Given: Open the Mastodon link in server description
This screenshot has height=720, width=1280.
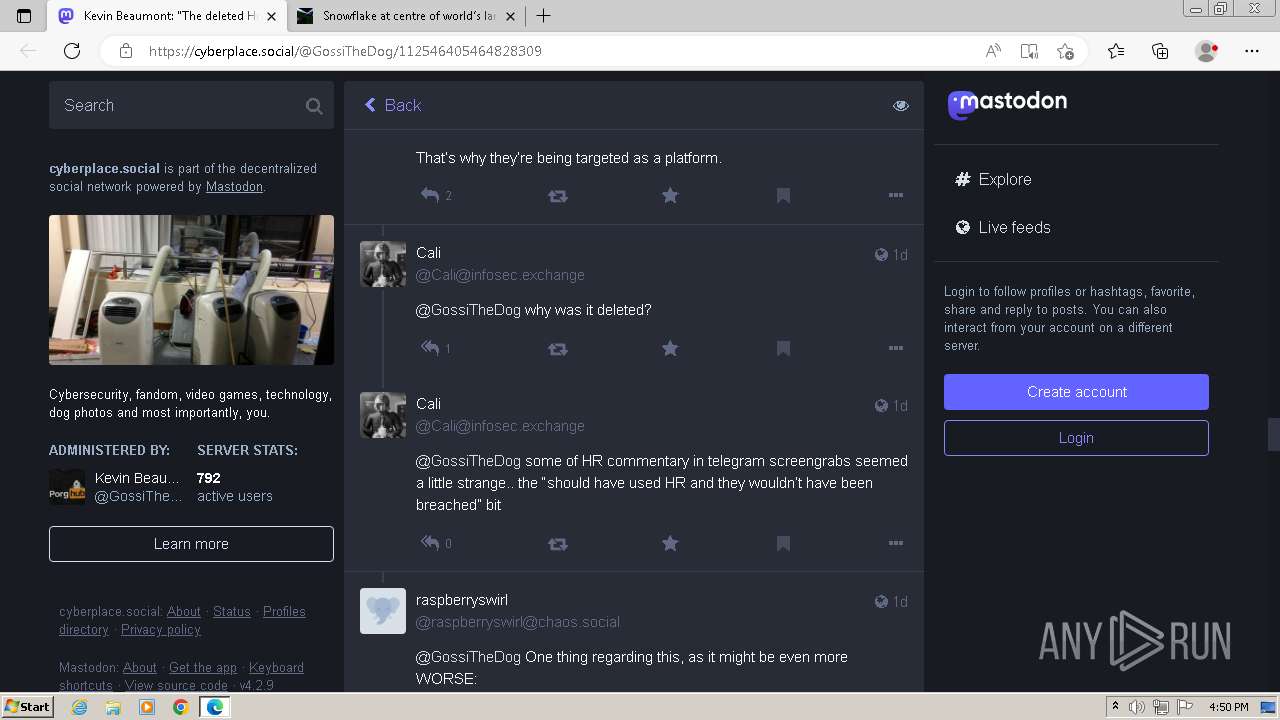Looking at the screenshot, I should (x=234, y=187).
